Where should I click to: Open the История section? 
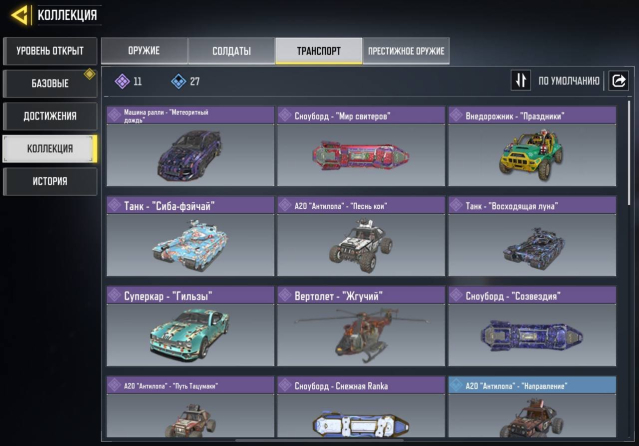click(50, 181)
